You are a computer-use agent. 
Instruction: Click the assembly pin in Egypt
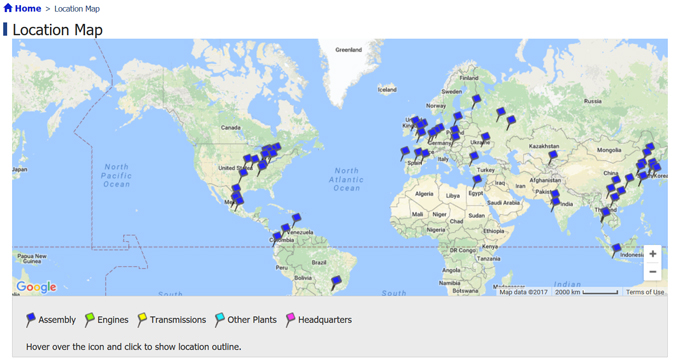pyautogui.click(x=476, y=182)
